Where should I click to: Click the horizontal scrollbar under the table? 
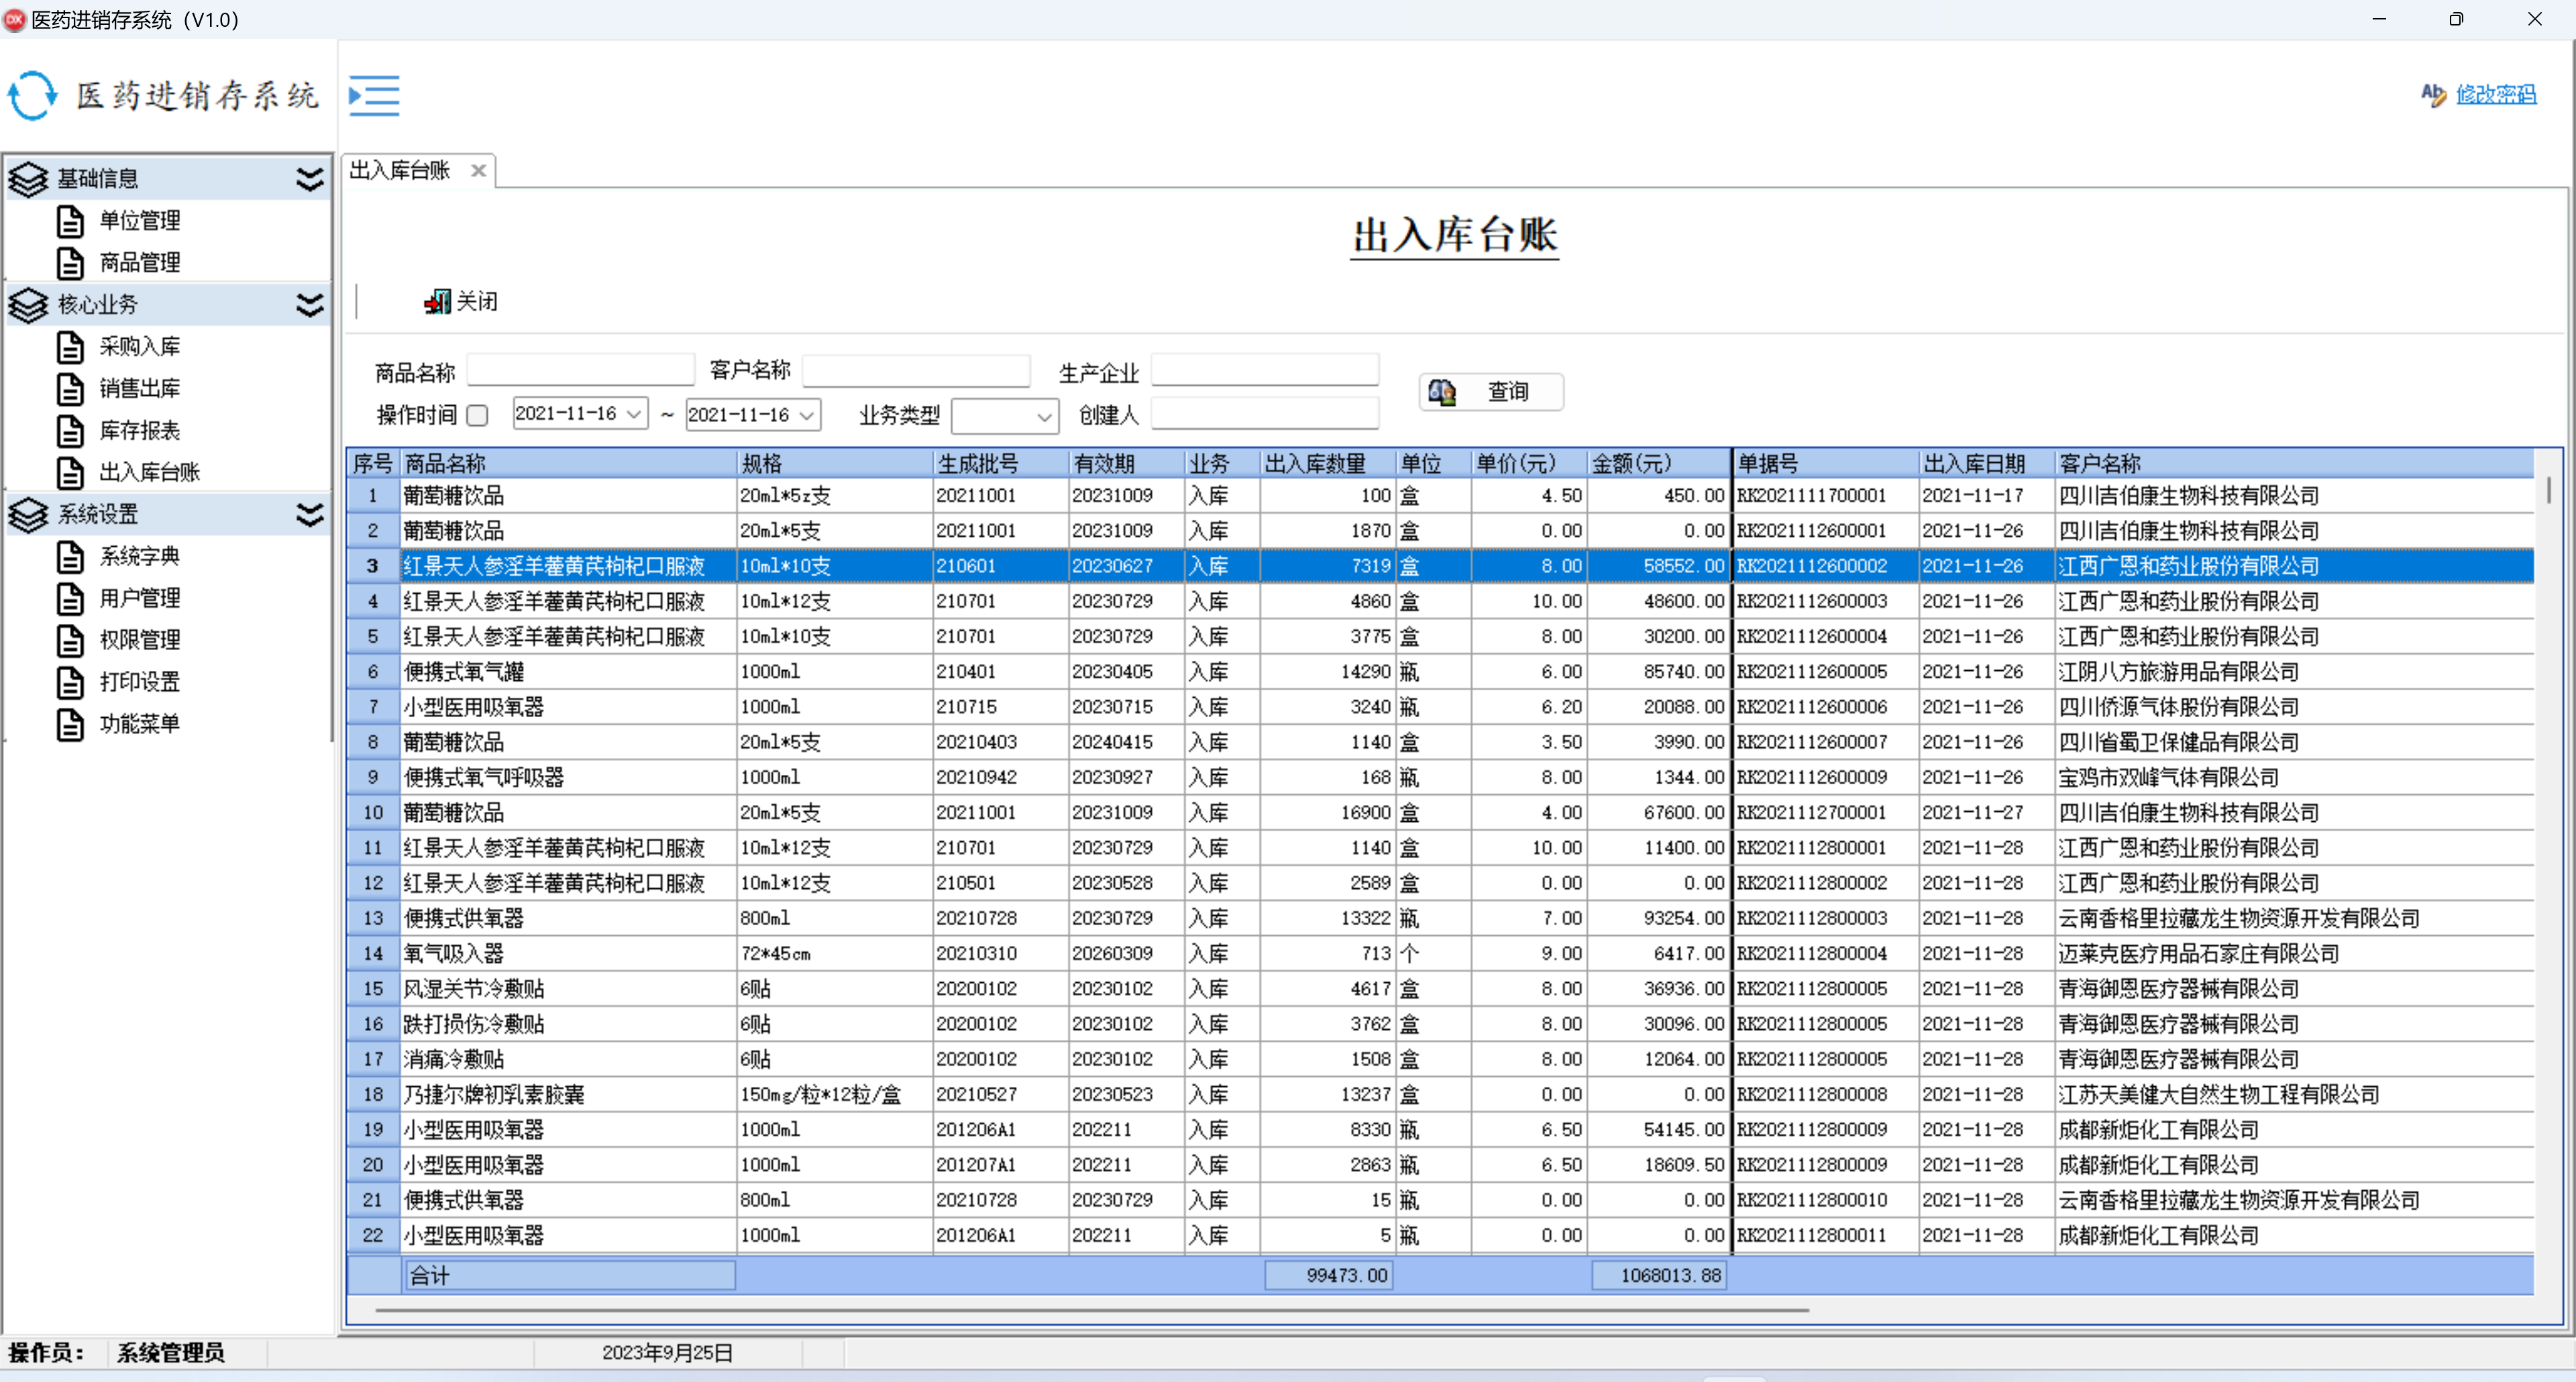click(1092, 1309)
